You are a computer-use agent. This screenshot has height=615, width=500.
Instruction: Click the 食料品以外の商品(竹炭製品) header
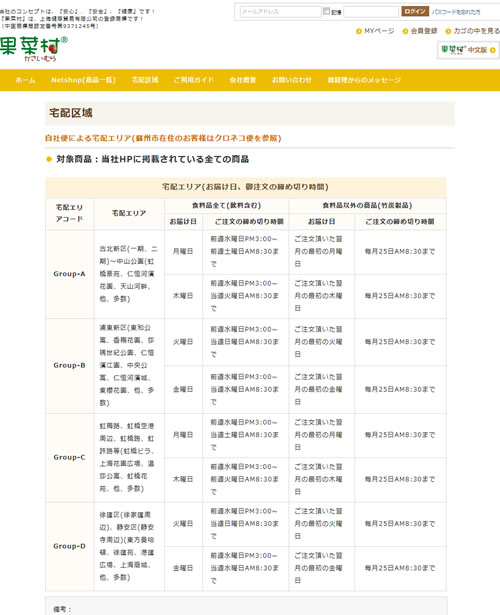pos(367,206)
